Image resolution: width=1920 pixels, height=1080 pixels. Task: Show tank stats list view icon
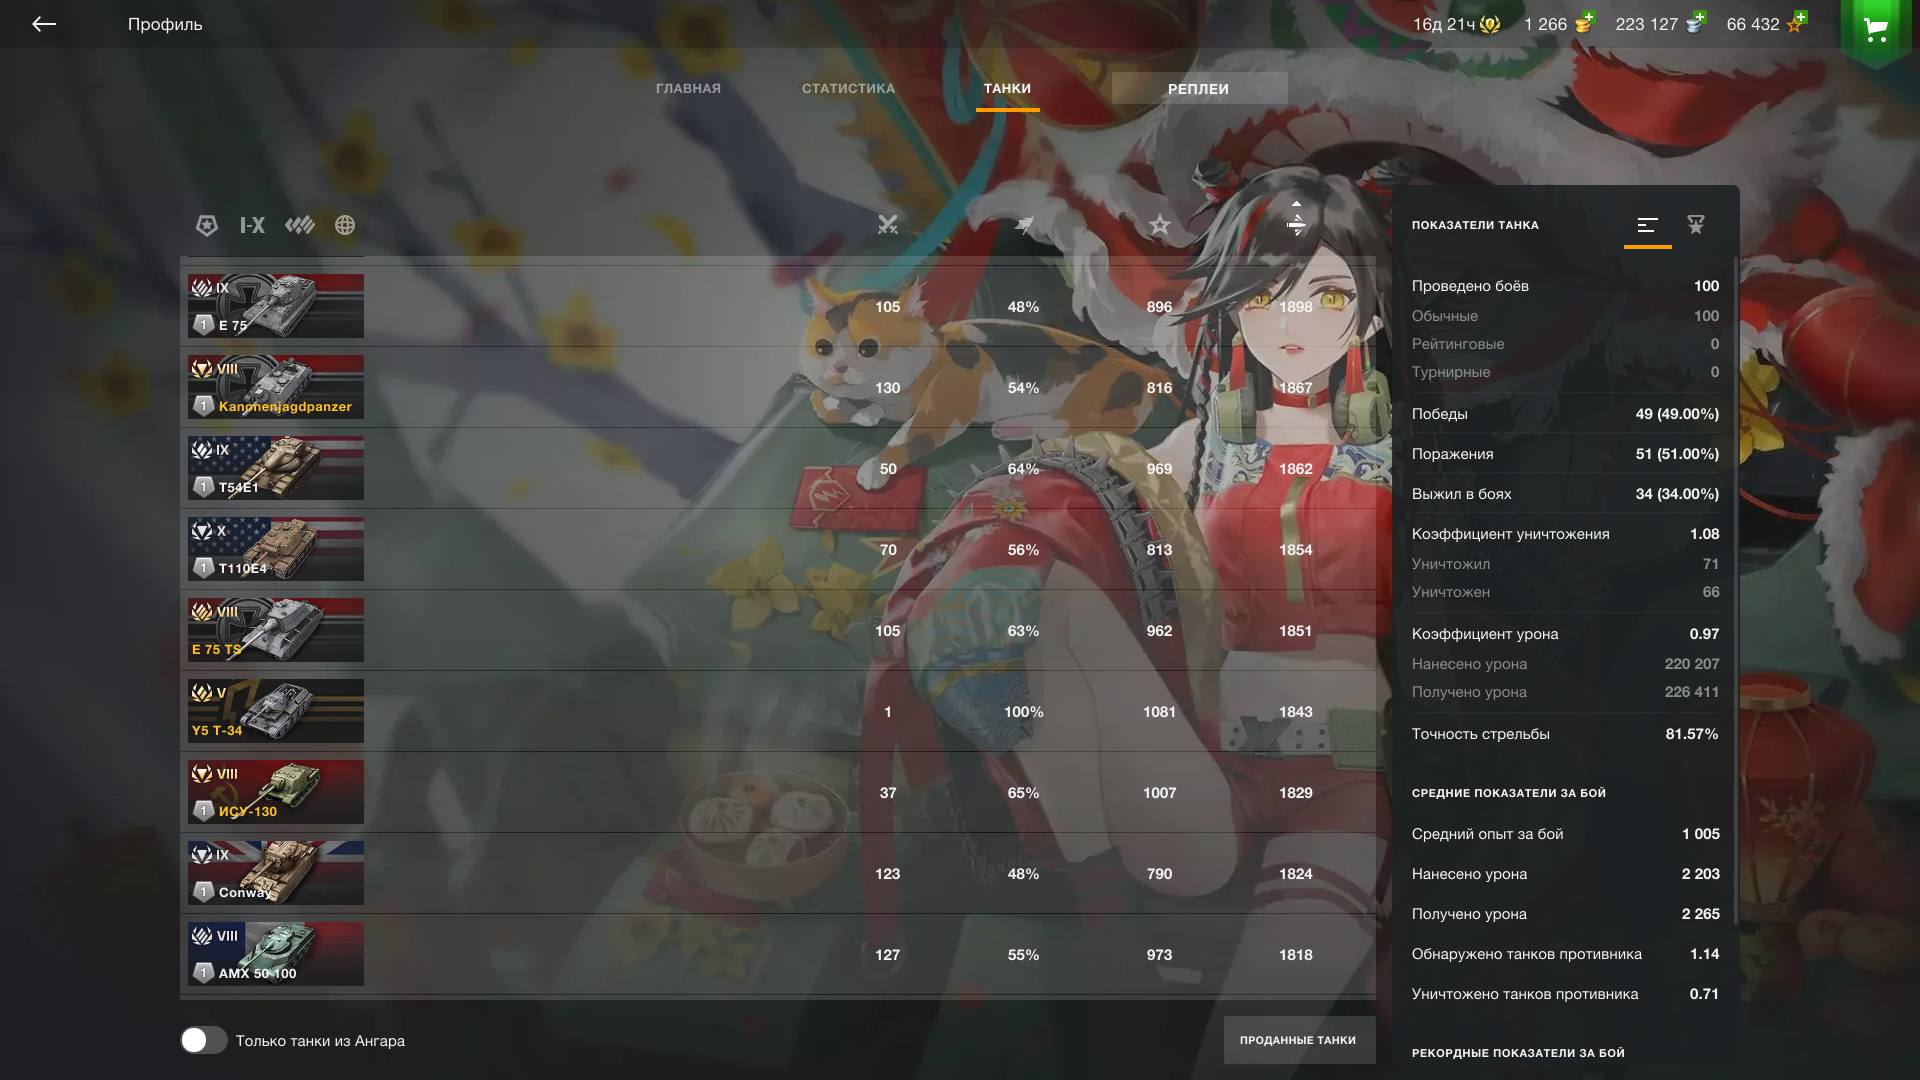(1647, 225)
